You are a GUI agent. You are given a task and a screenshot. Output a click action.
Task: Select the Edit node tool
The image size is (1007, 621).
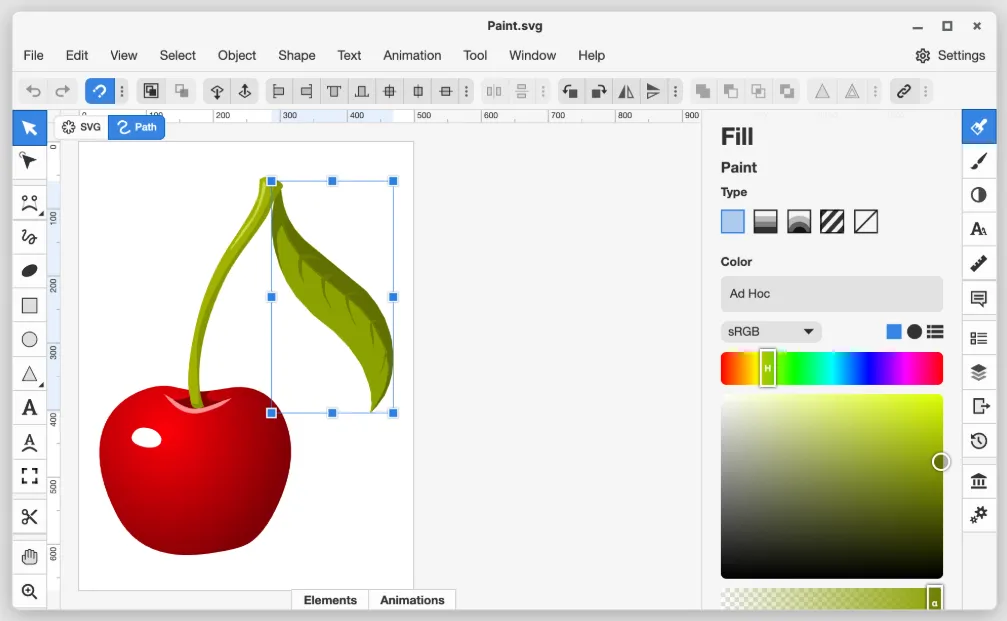click(30, 161)
